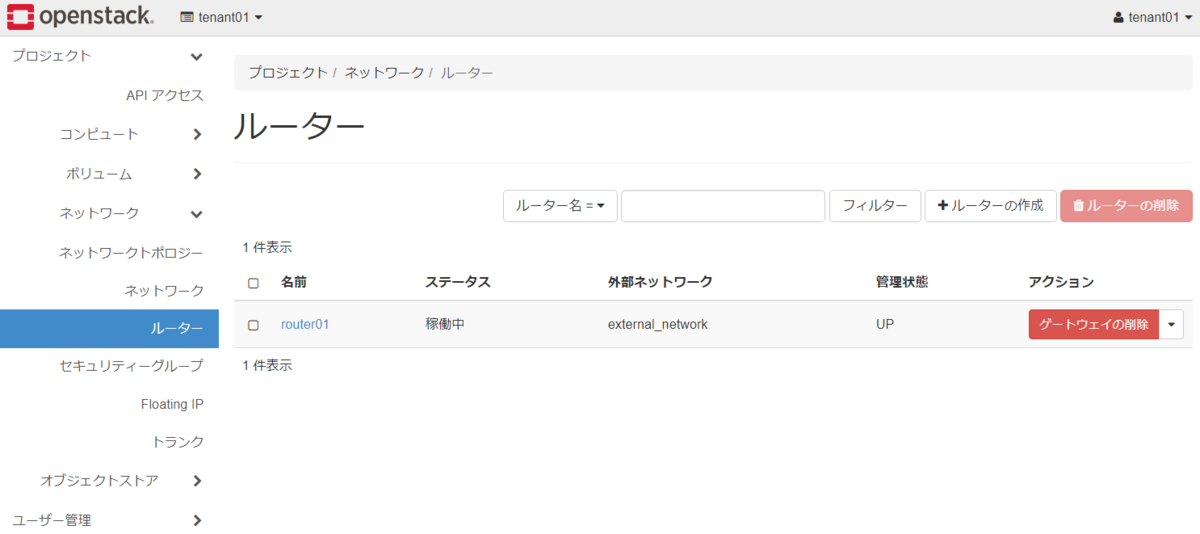Click the 管理状態 column header

point(902,283)
